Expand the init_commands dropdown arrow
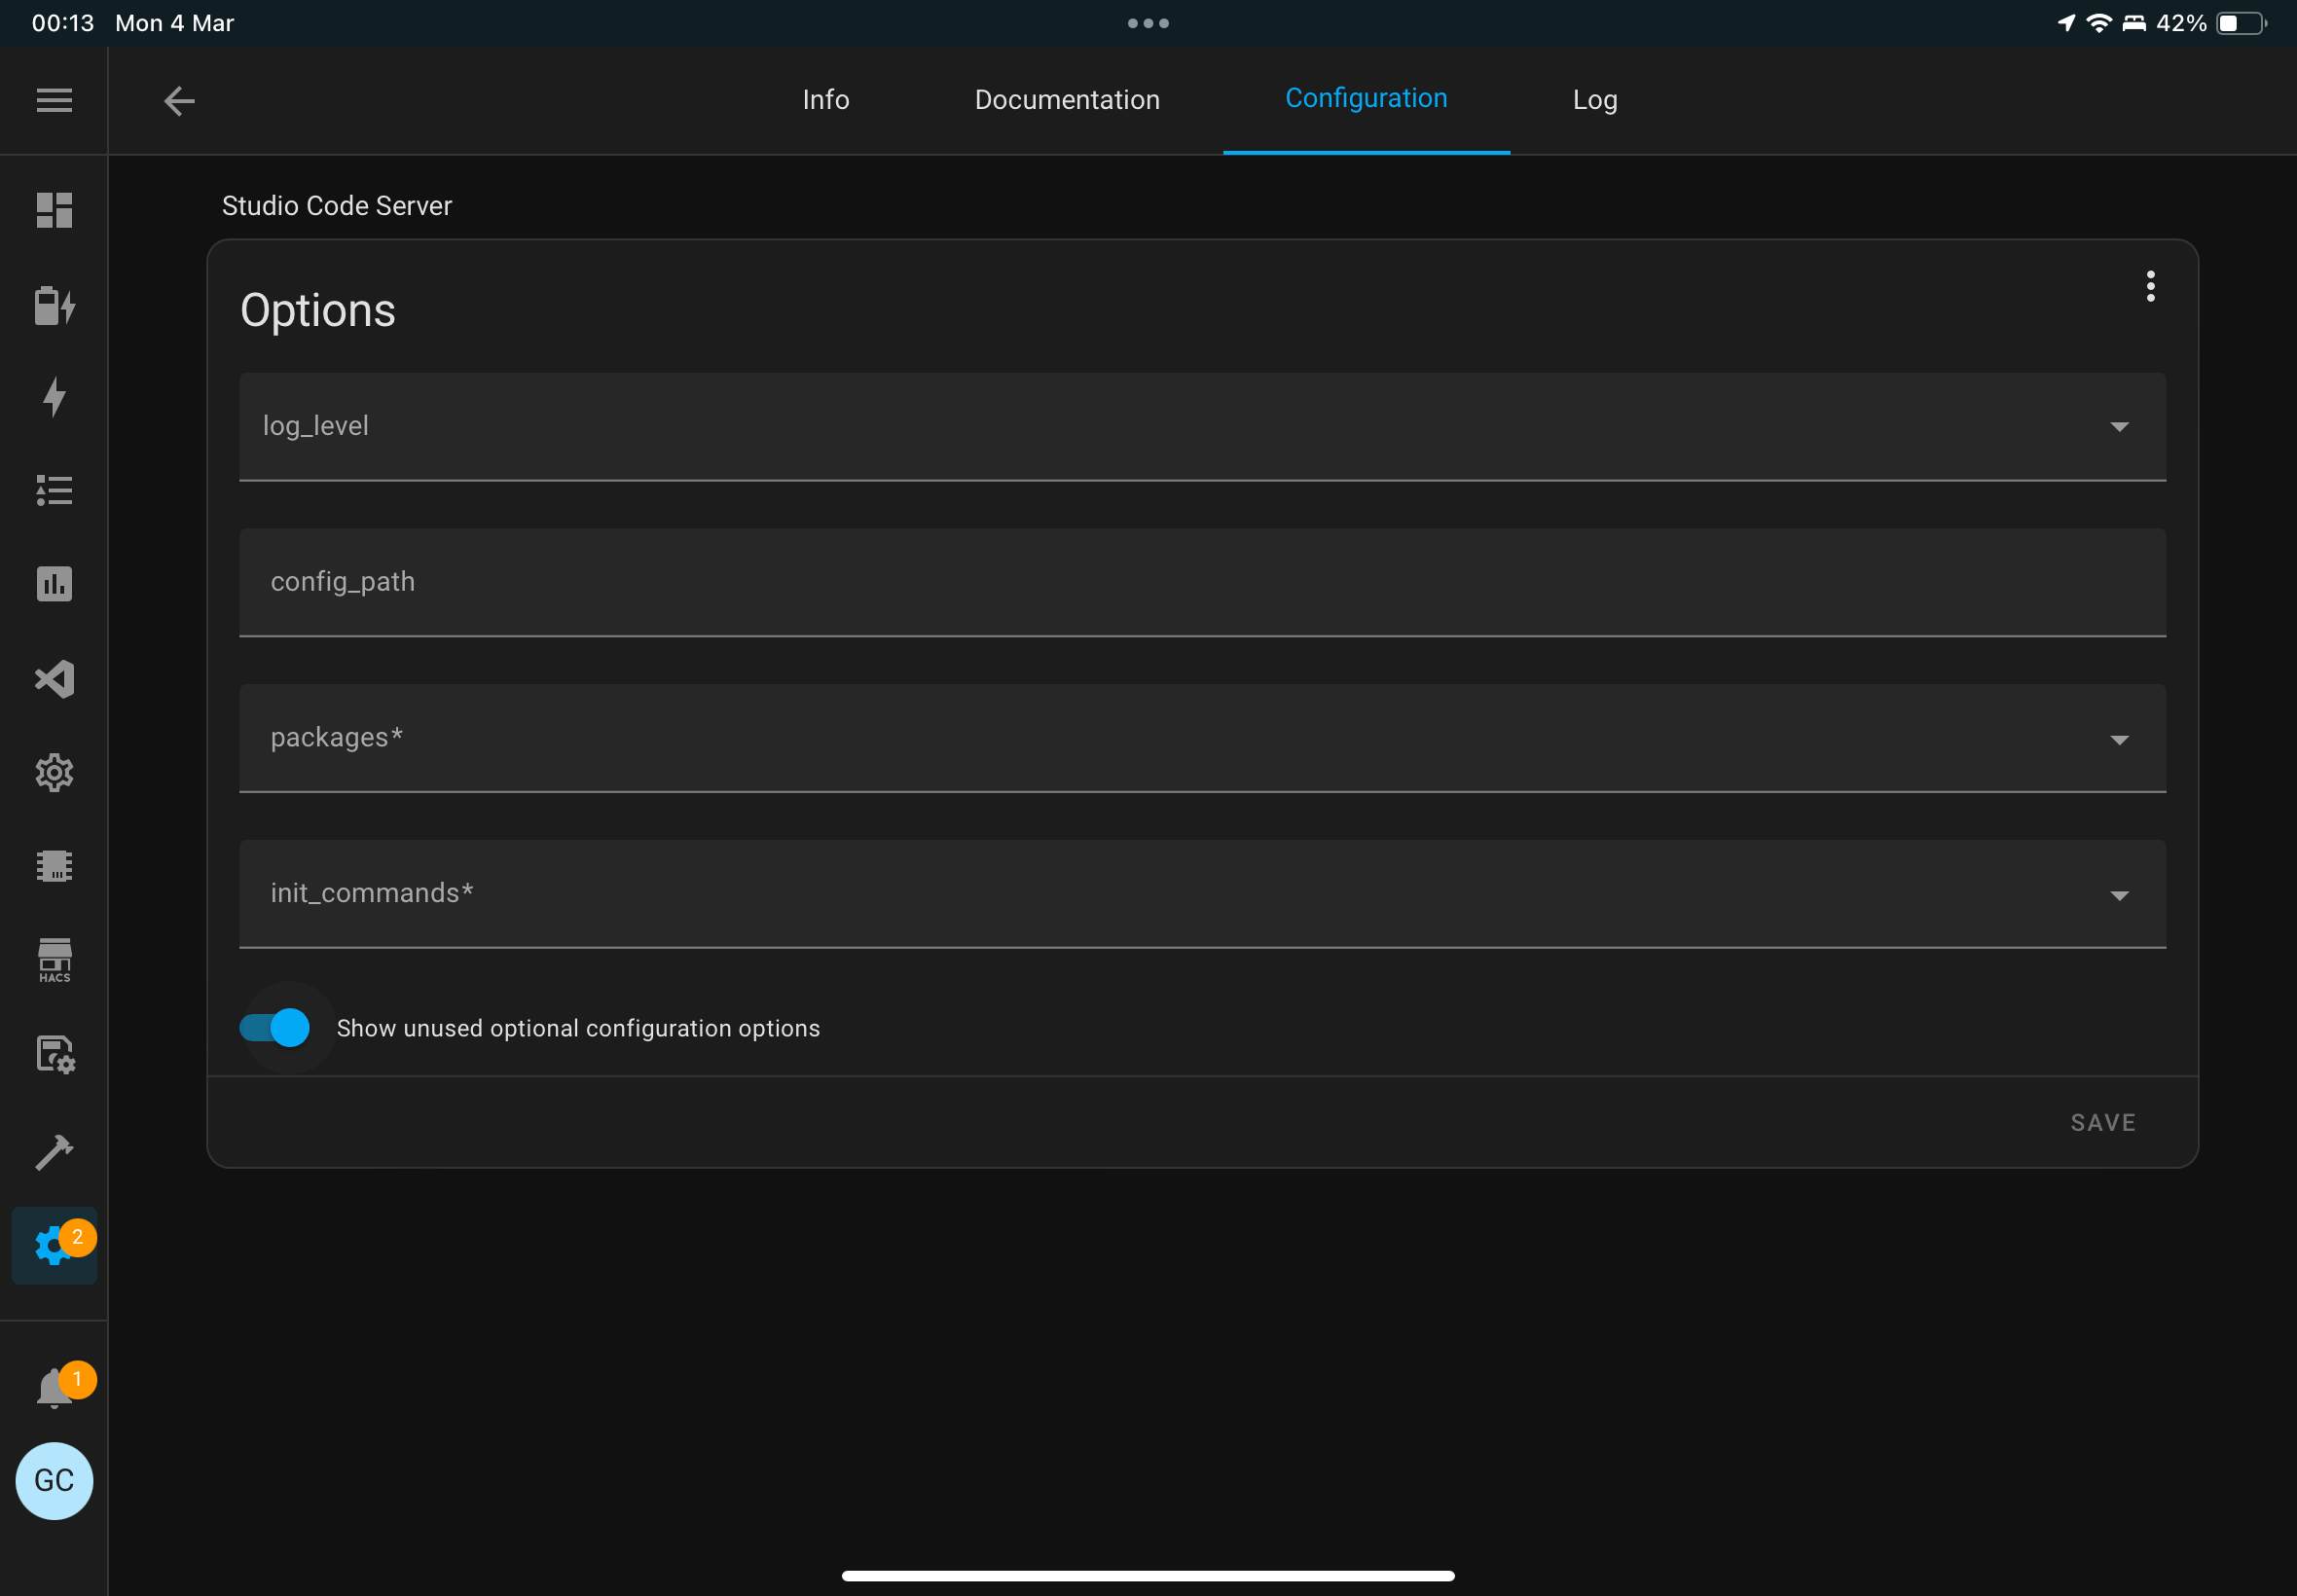 (2119, 896)
